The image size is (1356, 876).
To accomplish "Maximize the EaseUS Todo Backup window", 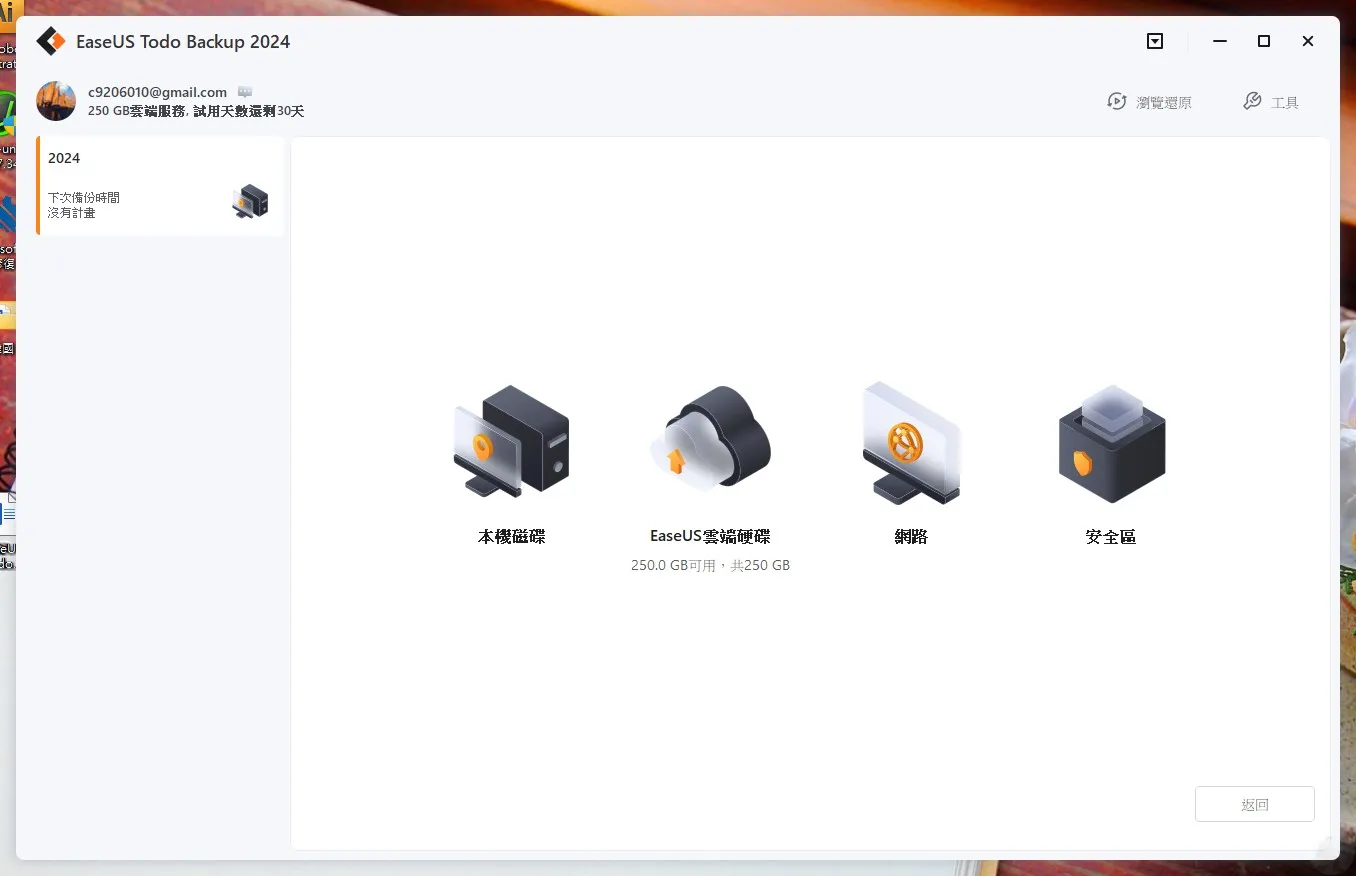I will [1264, 41].
